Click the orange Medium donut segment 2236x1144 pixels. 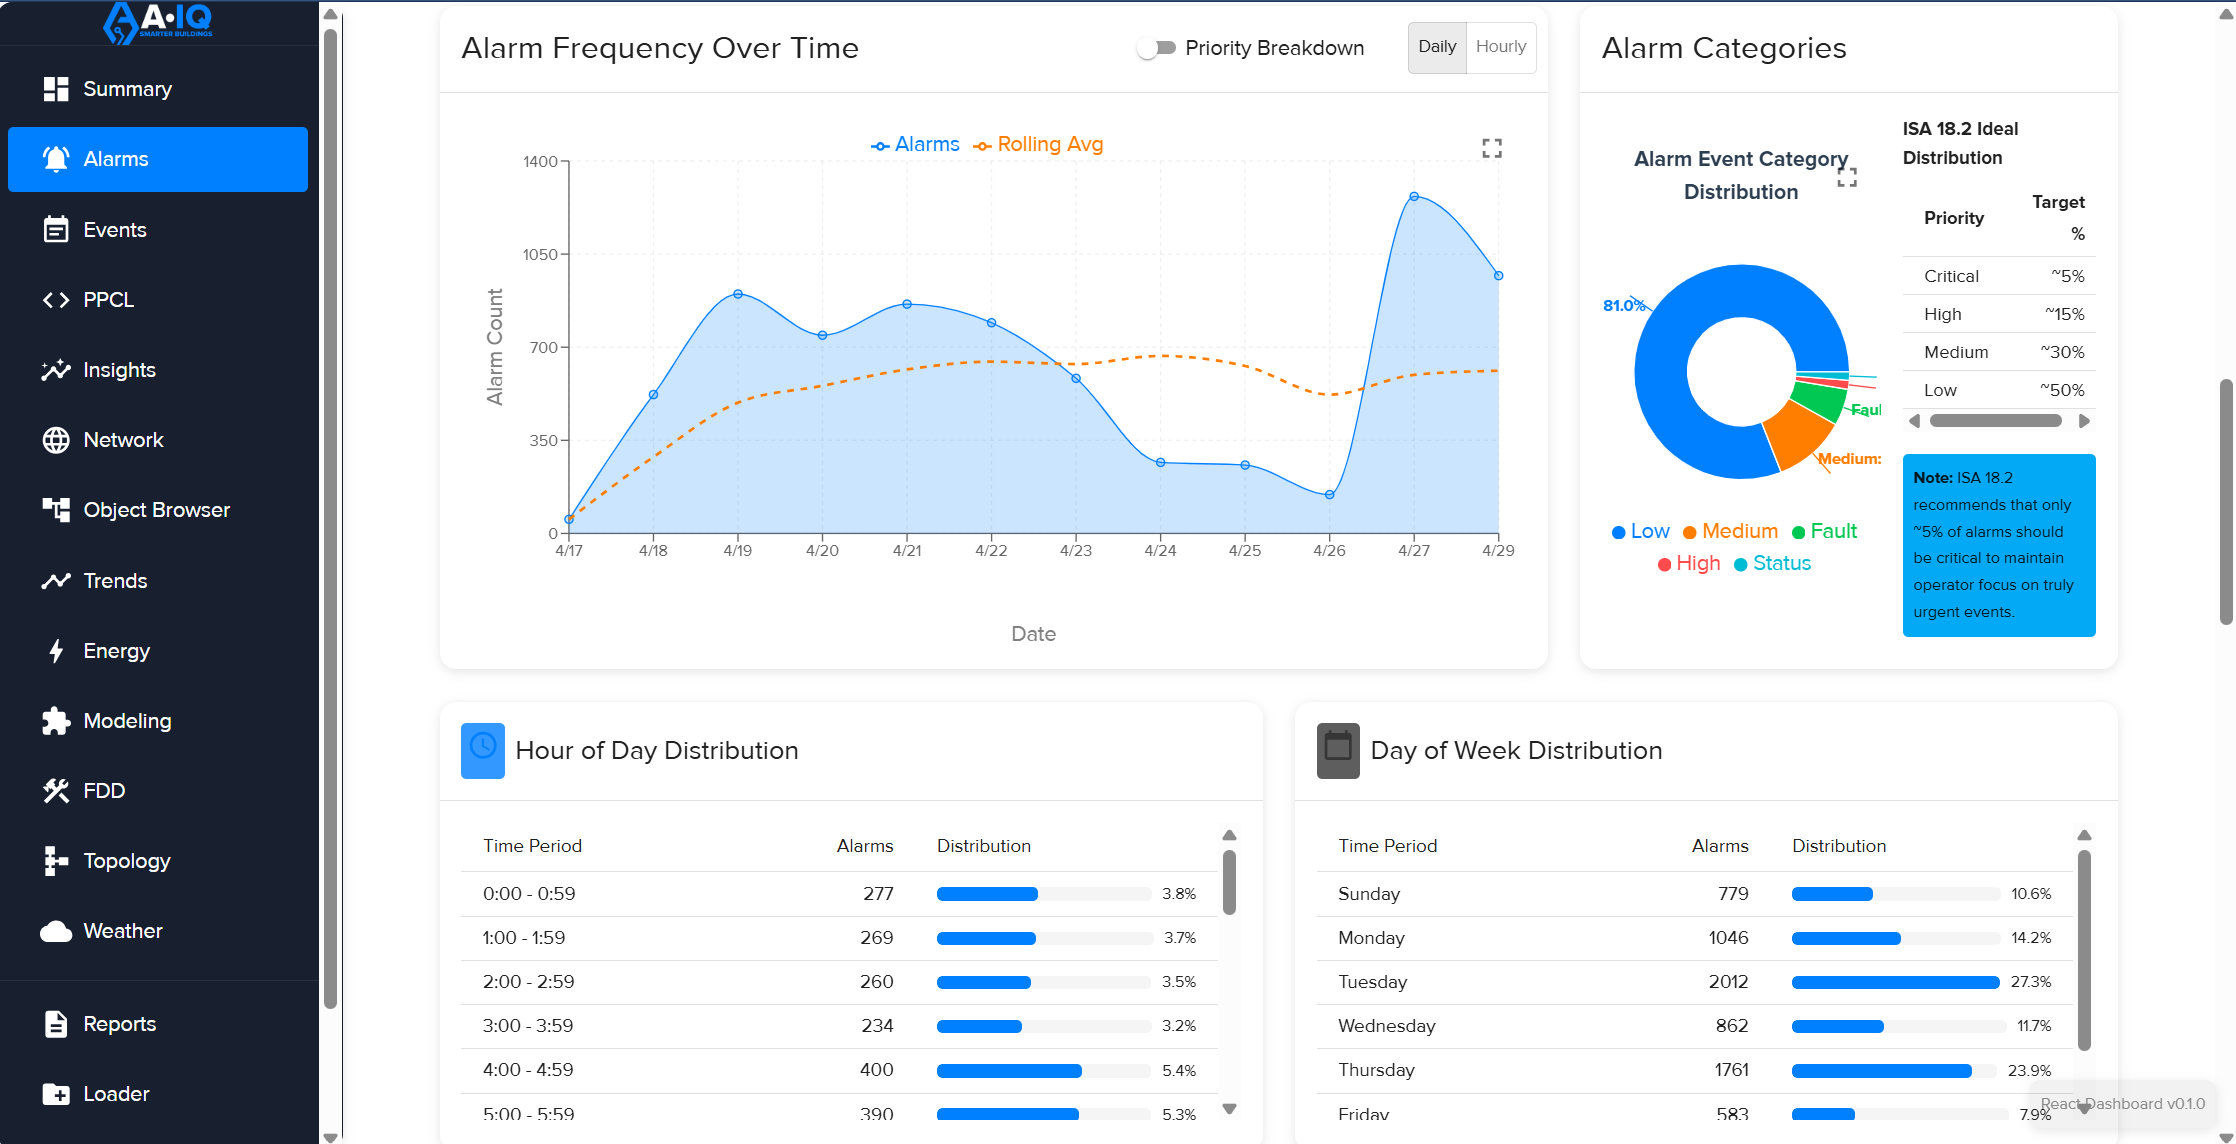(1800, 436)
